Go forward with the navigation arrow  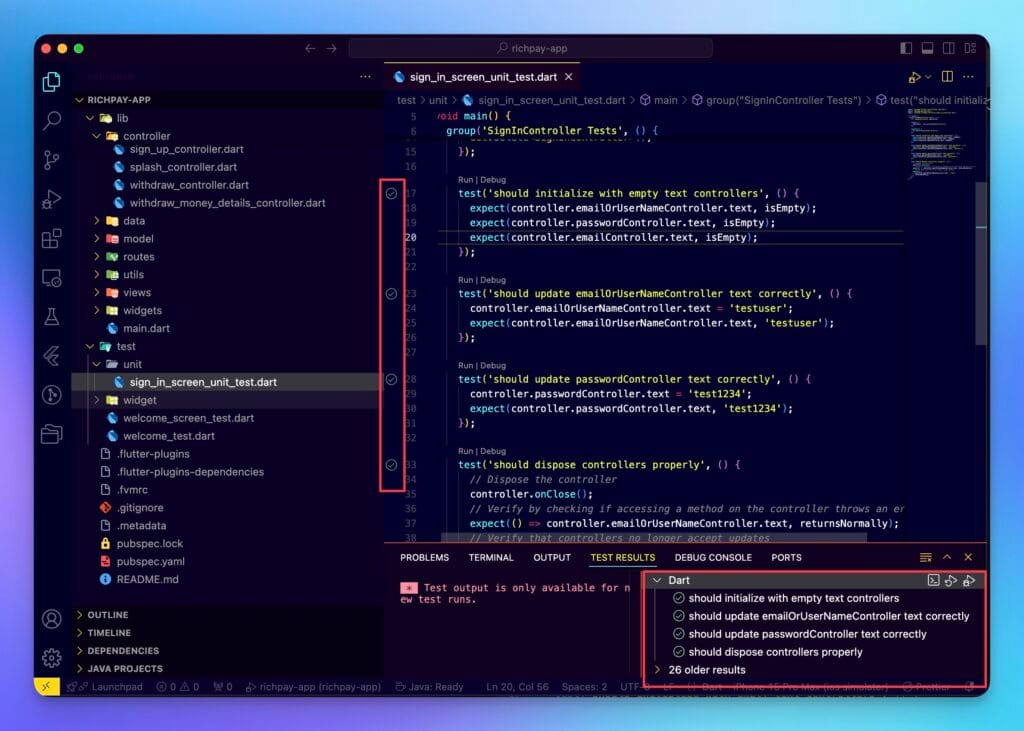pyautogui.click(x=332, y=48)
